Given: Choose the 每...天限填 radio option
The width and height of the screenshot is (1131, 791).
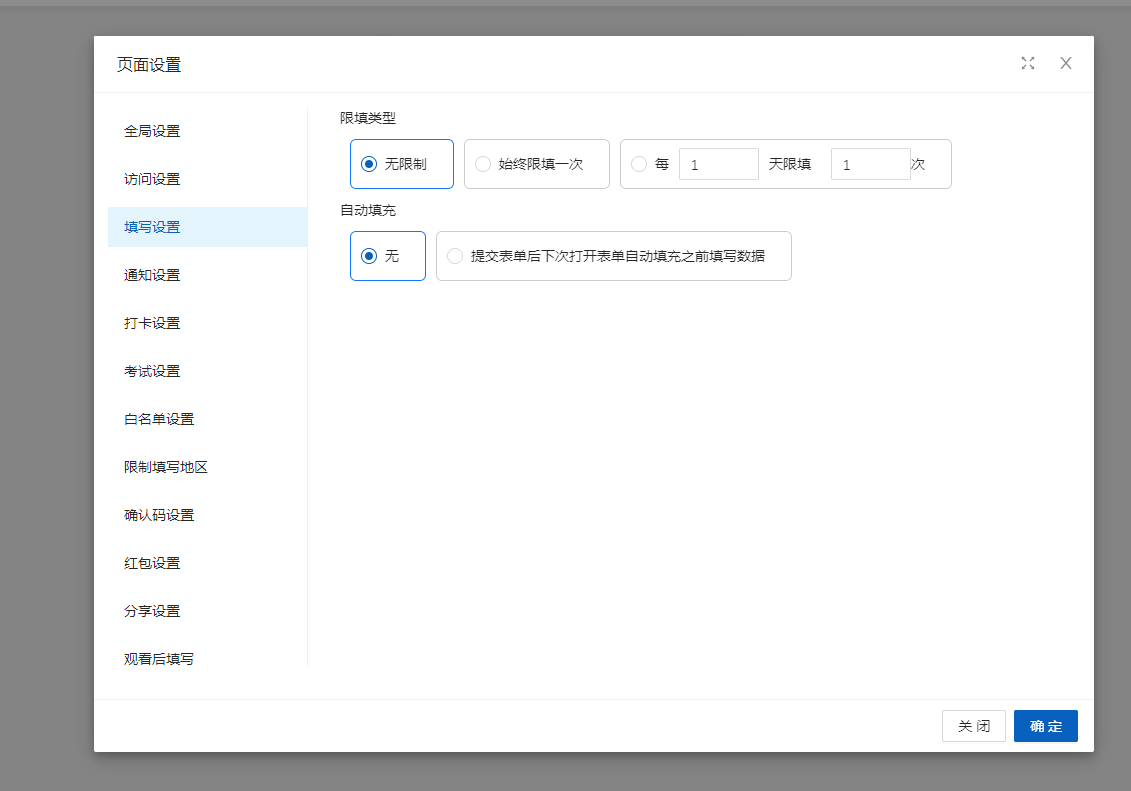Looking at the screenshot, I should coord(639,164).
